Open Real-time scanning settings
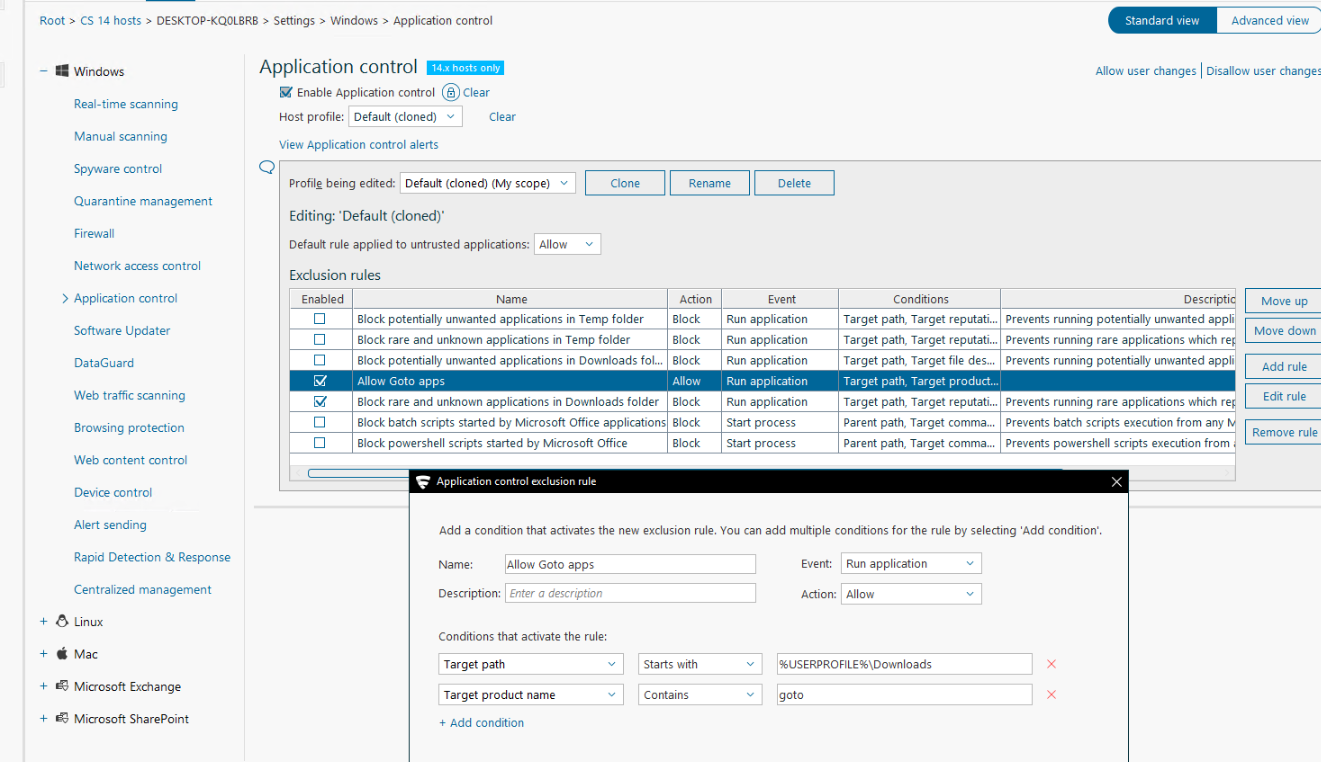The width and height of the screenshot is (1321, 762). coord(126,104)
